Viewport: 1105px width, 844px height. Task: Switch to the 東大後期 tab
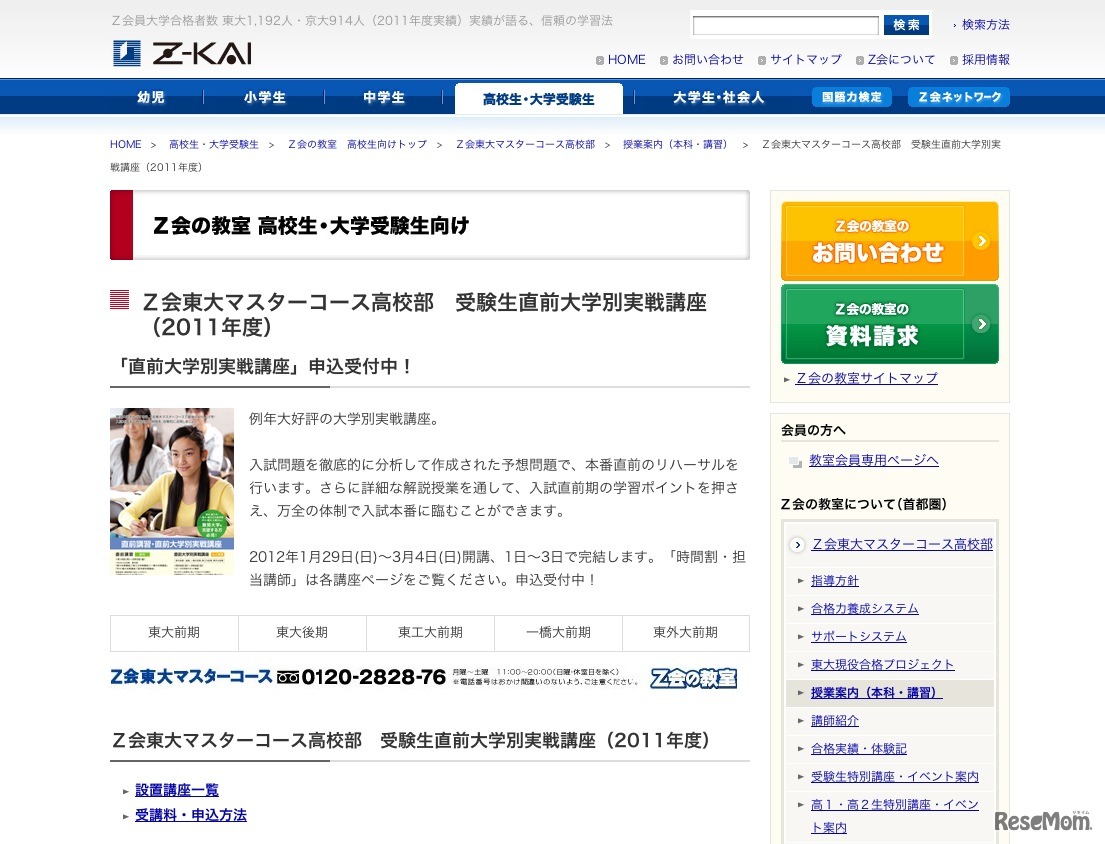(302, 633)
